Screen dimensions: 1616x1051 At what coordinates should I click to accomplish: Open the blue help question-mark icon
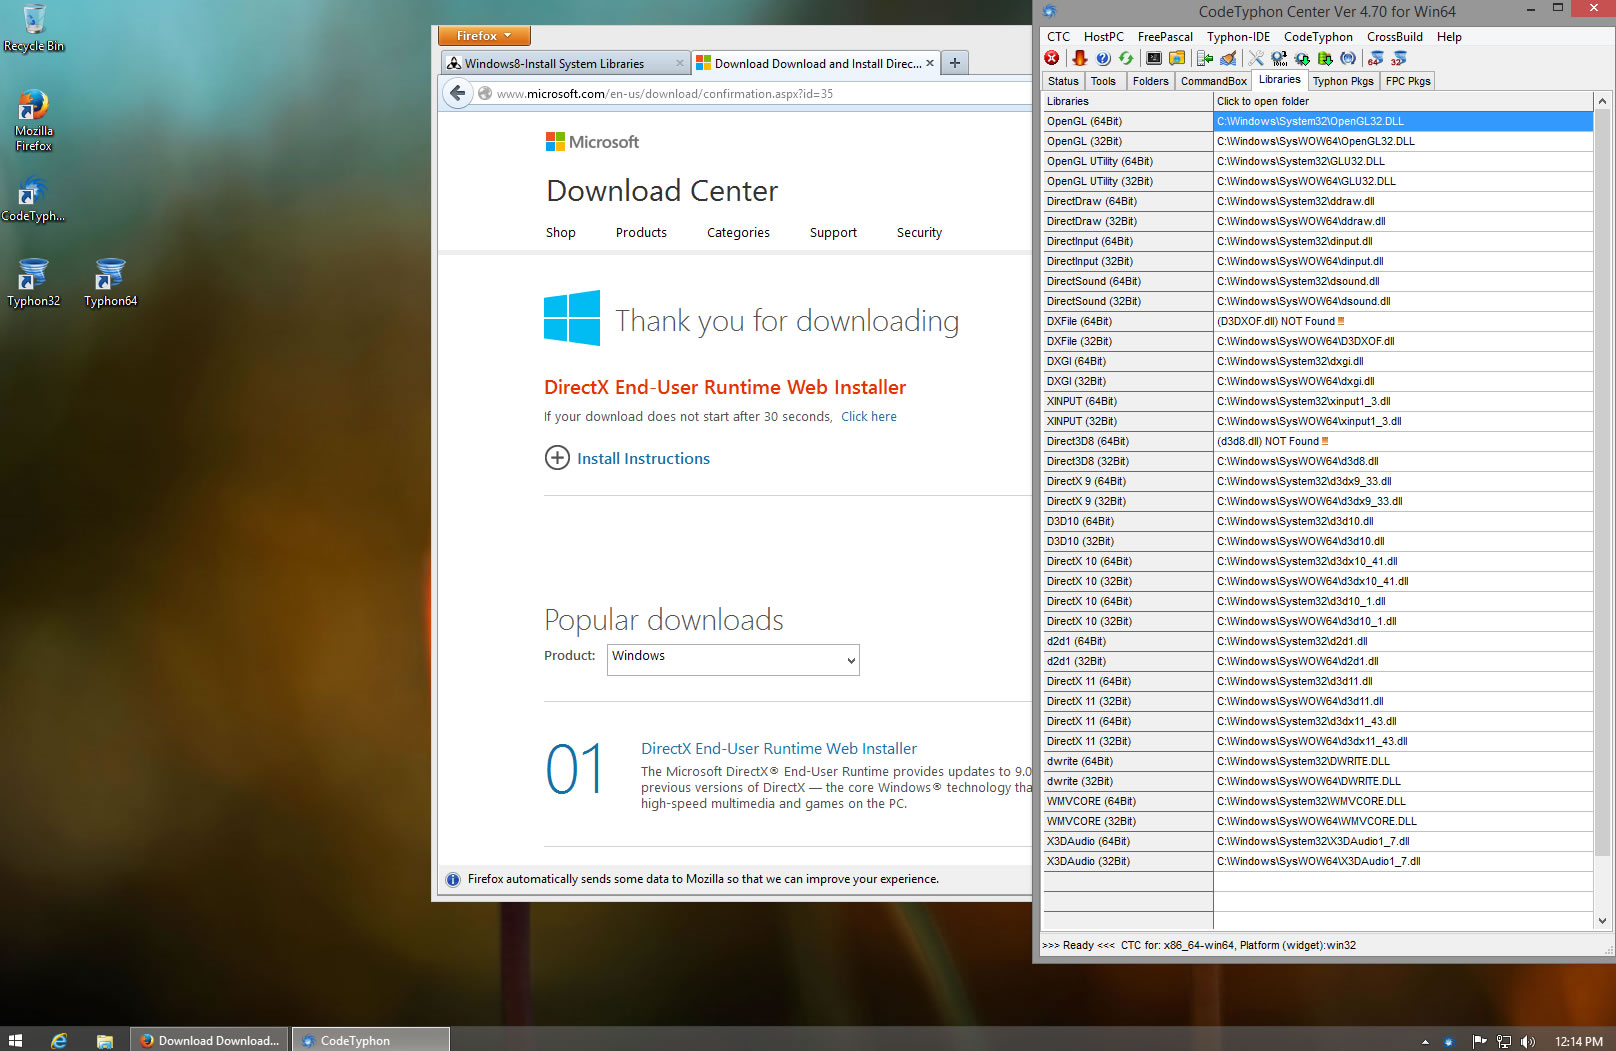tap(1103, 58)
